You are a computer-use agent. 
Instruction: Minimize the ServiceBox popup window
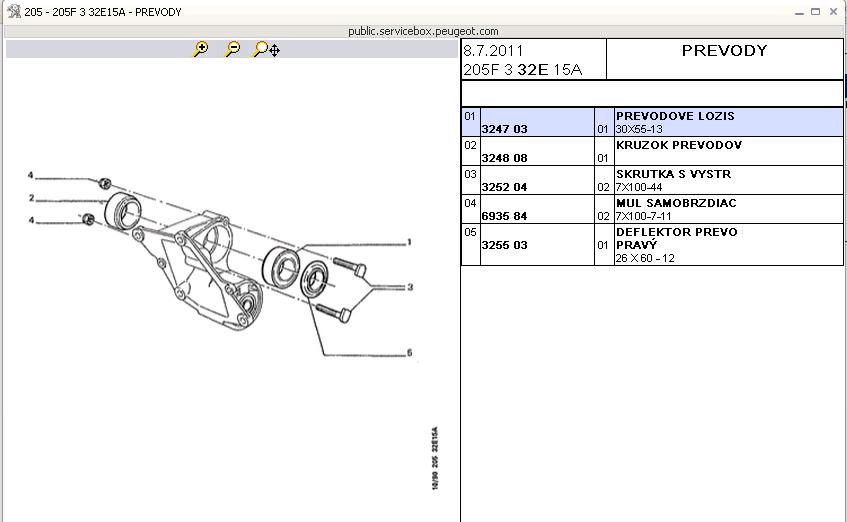(799, 11)
